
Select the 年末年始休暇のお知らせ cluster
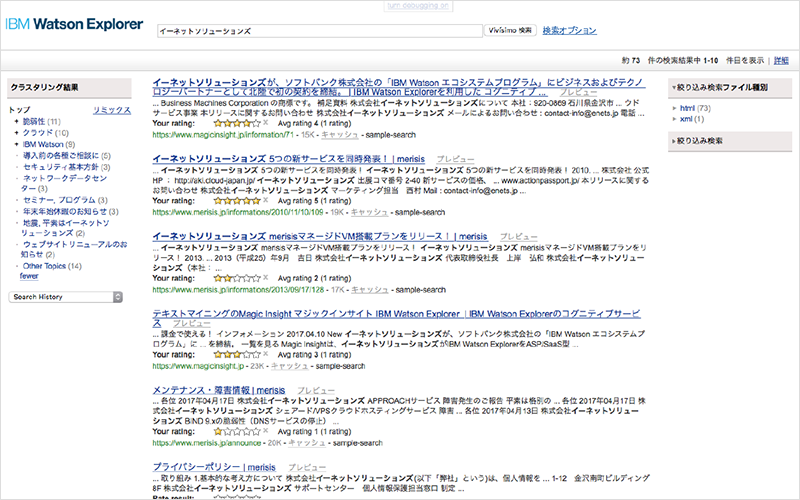[x=65, y=211]
